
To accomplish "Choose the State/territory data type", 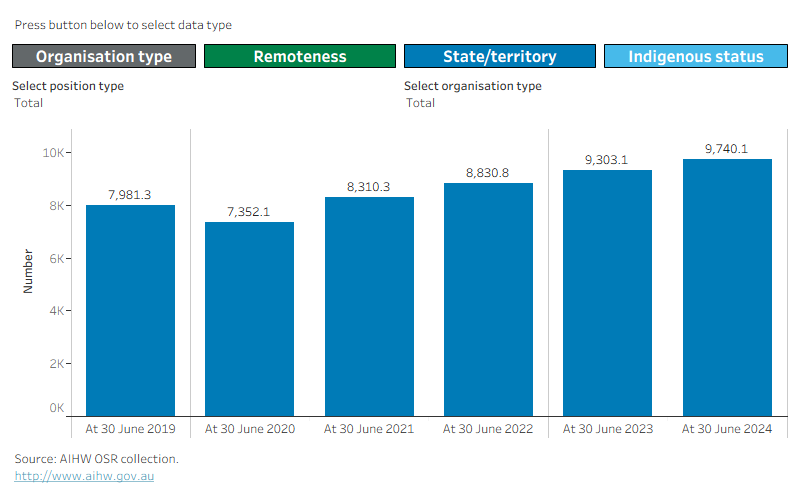I will [x=500, y=56].
